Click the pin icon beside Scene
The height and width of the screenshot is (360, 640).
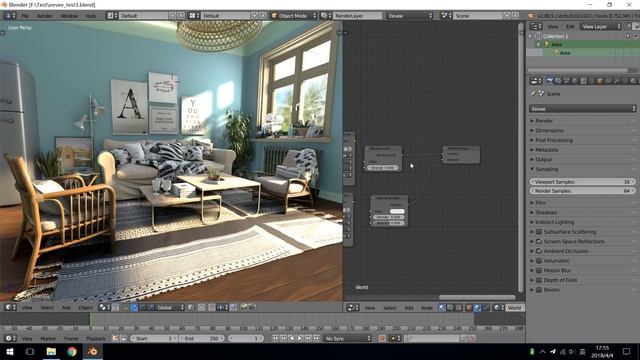point(533,93)
